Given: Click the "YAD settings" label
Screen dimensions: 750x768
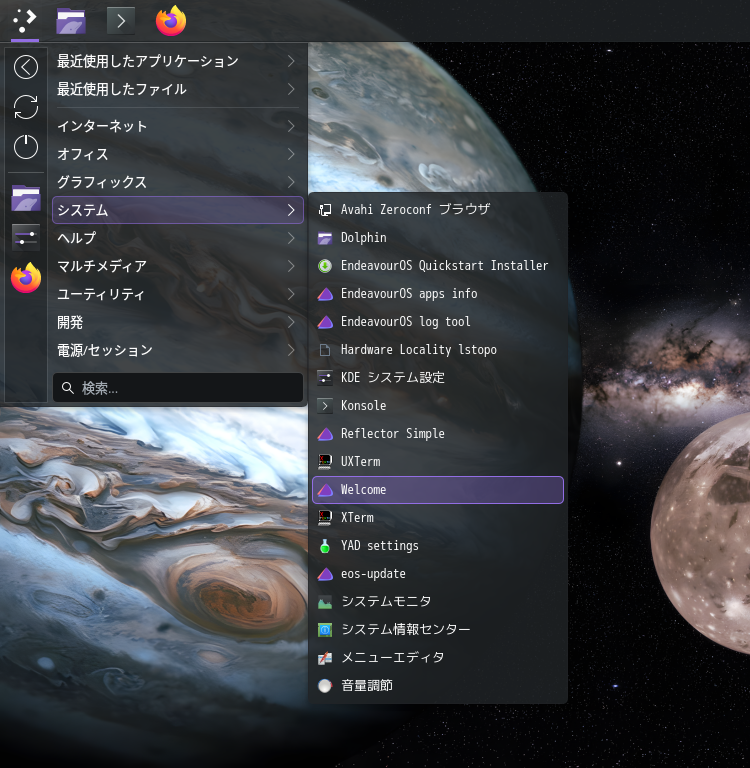Looking at the screenshot, I should (x=380, y=546).
